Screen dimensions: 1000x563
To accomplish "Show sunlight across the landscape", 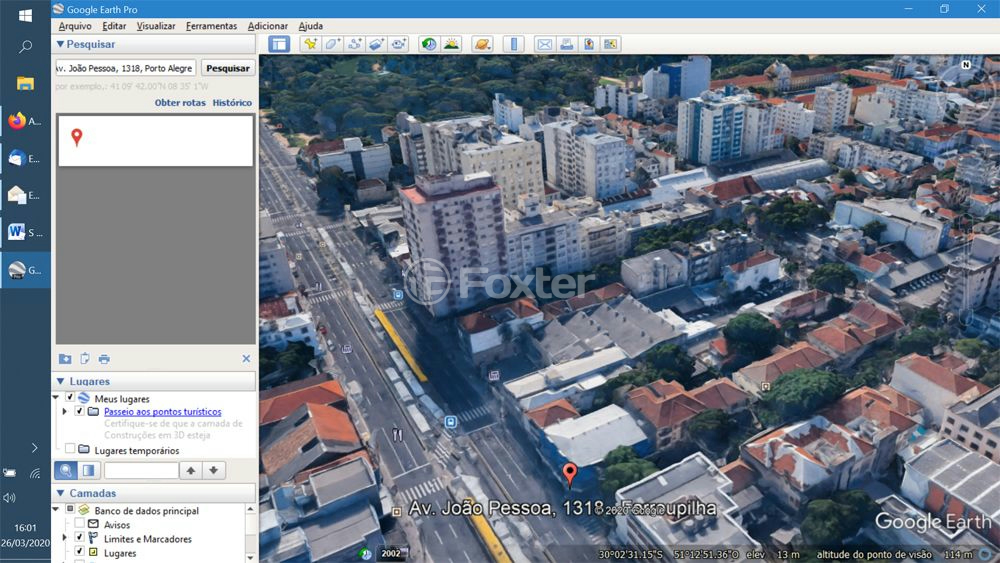I will pos(452,44).
